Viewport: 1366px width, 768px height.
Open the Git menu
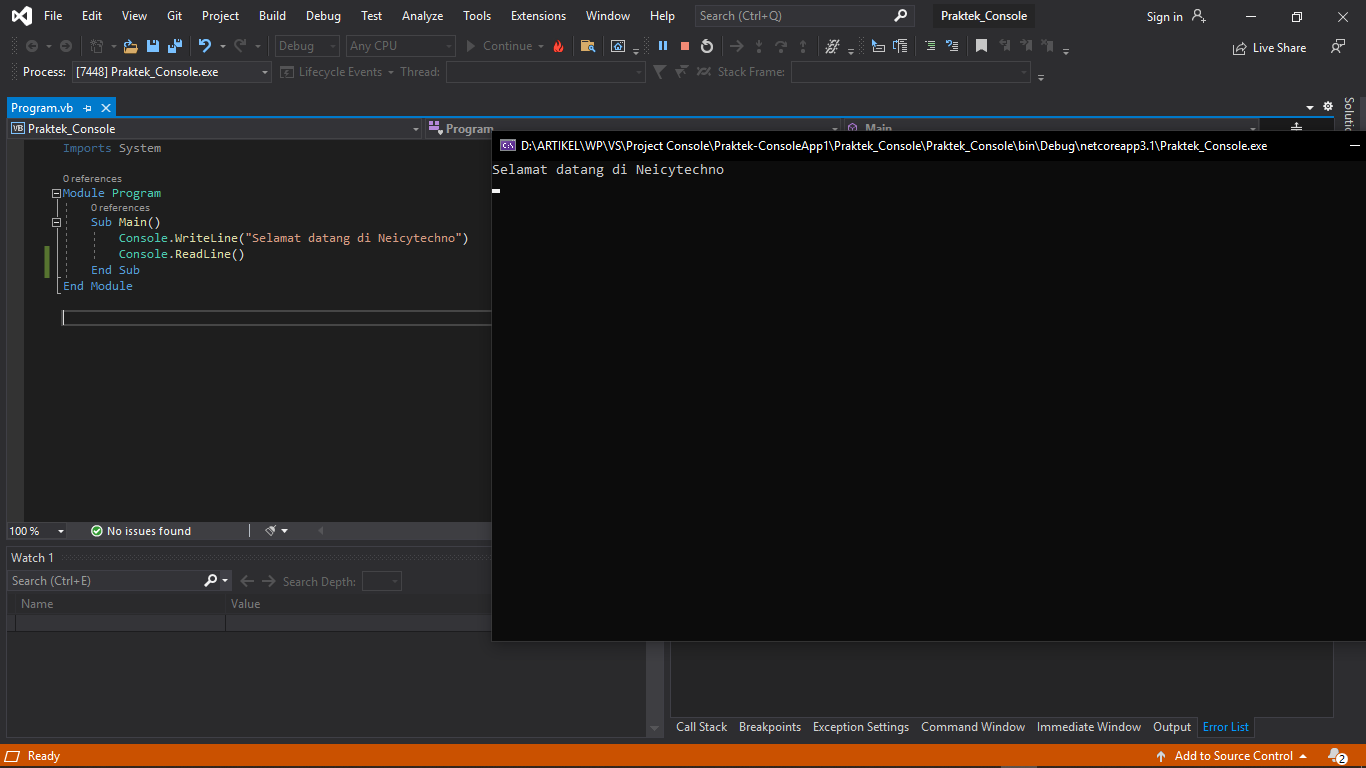(x=175, y=16)
